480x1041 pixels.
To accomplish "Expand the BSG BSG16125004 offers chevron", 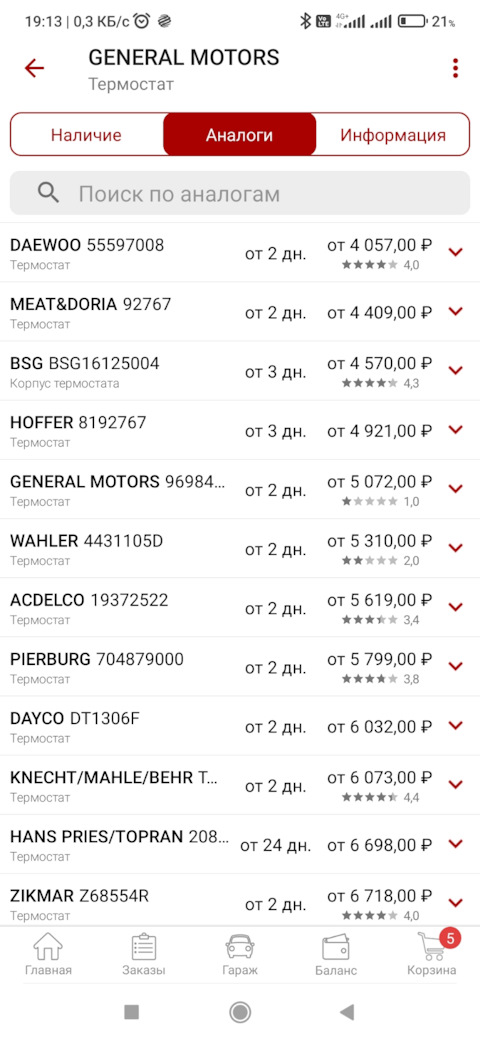I will [x=455, y=370].
